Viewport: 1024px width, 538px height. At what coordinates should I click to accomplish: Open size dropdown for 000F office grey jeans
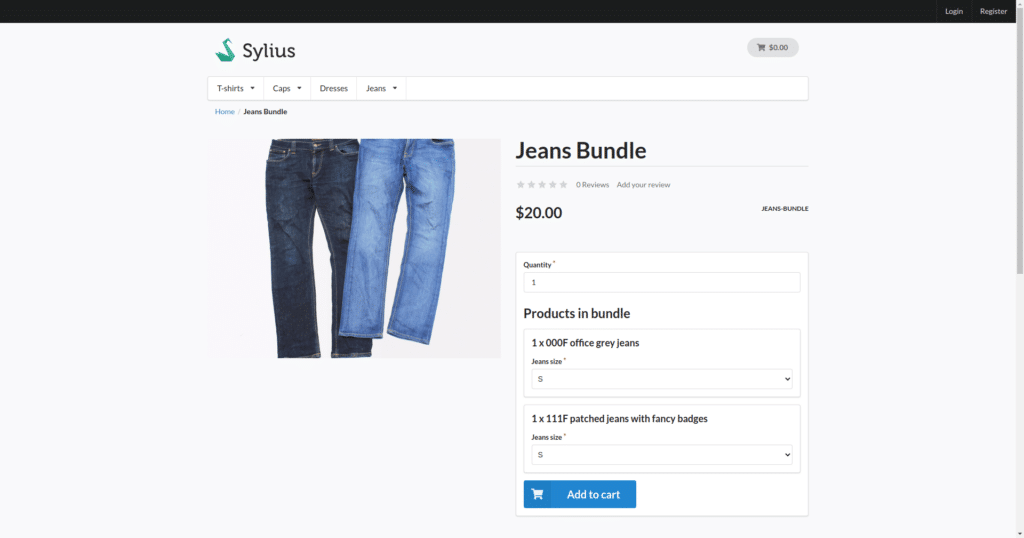click(662, 379)
